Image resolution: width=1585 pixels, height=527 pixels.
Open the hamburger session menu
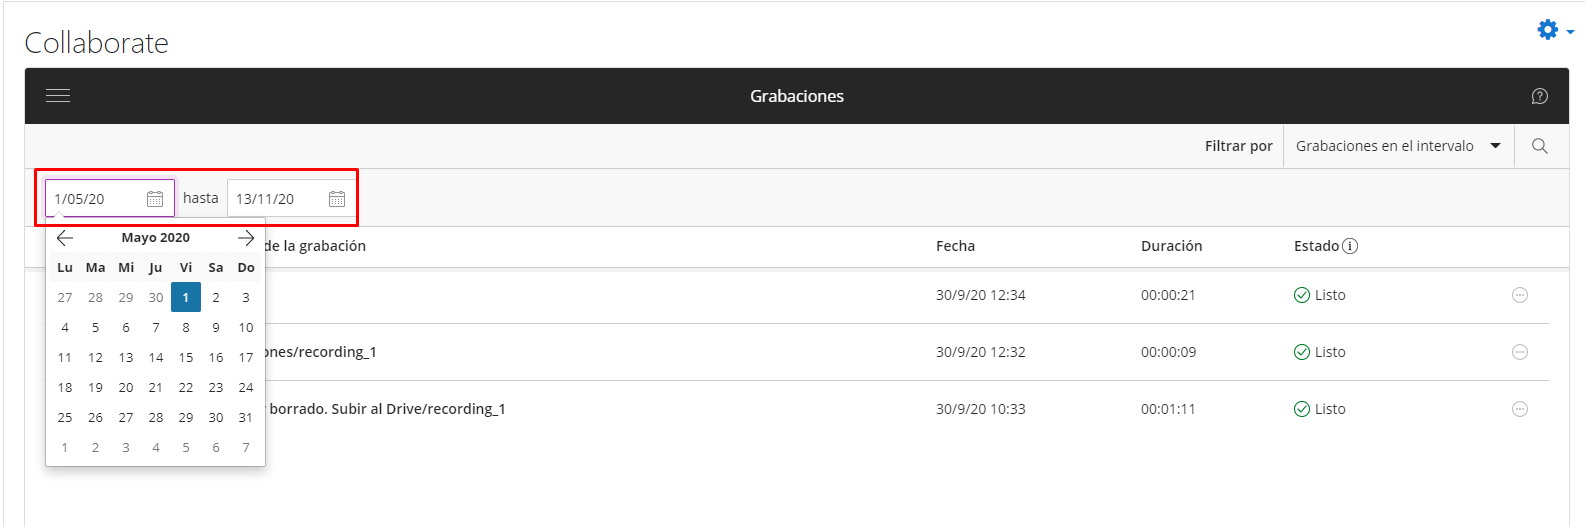click(x=58, y=96)
